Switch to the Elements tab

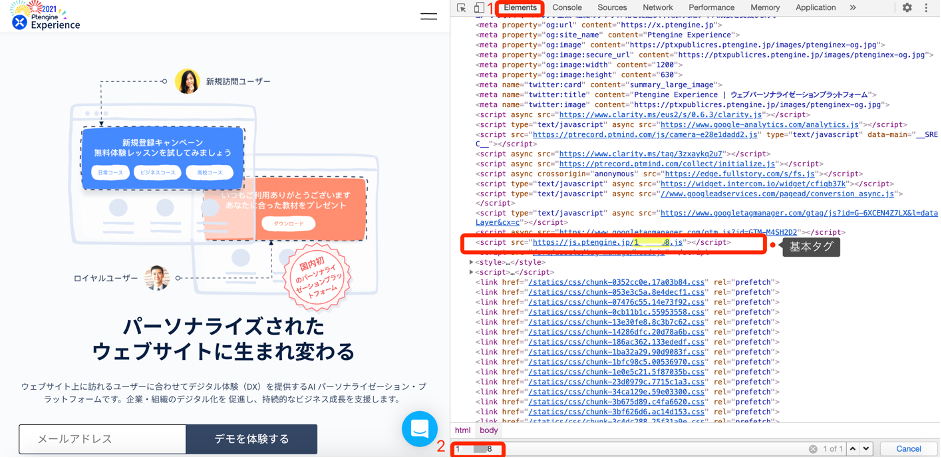point(520,8)
